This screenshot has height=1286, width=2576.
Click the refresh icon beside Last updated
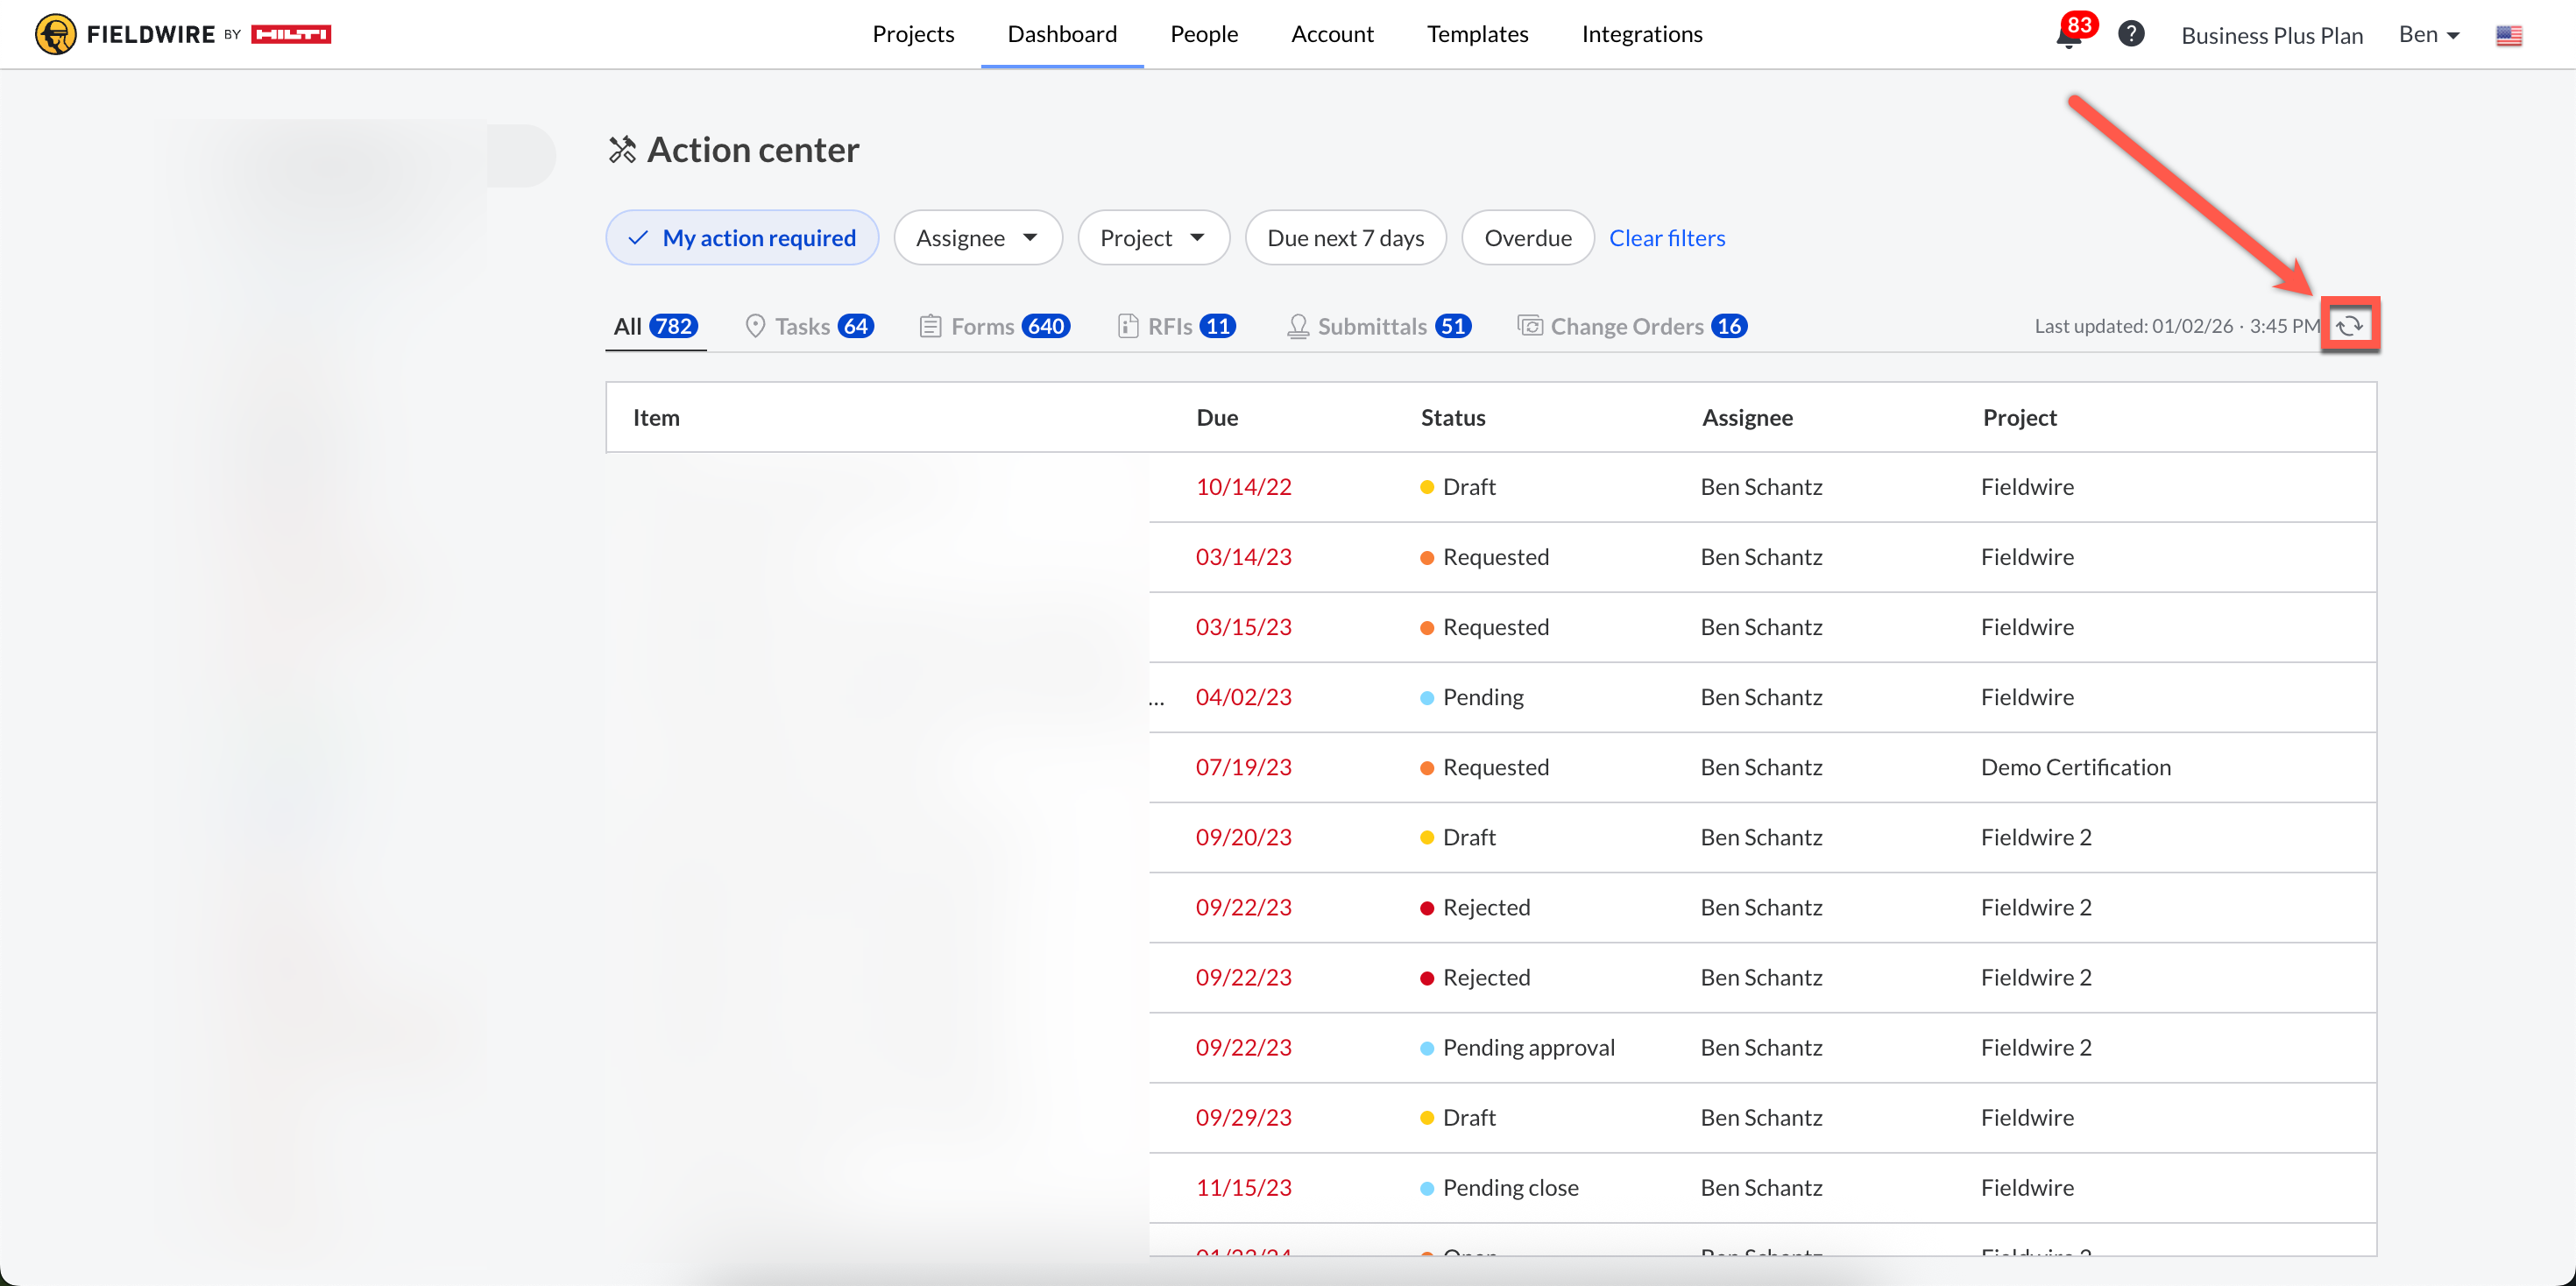[x=2349, y=326]
